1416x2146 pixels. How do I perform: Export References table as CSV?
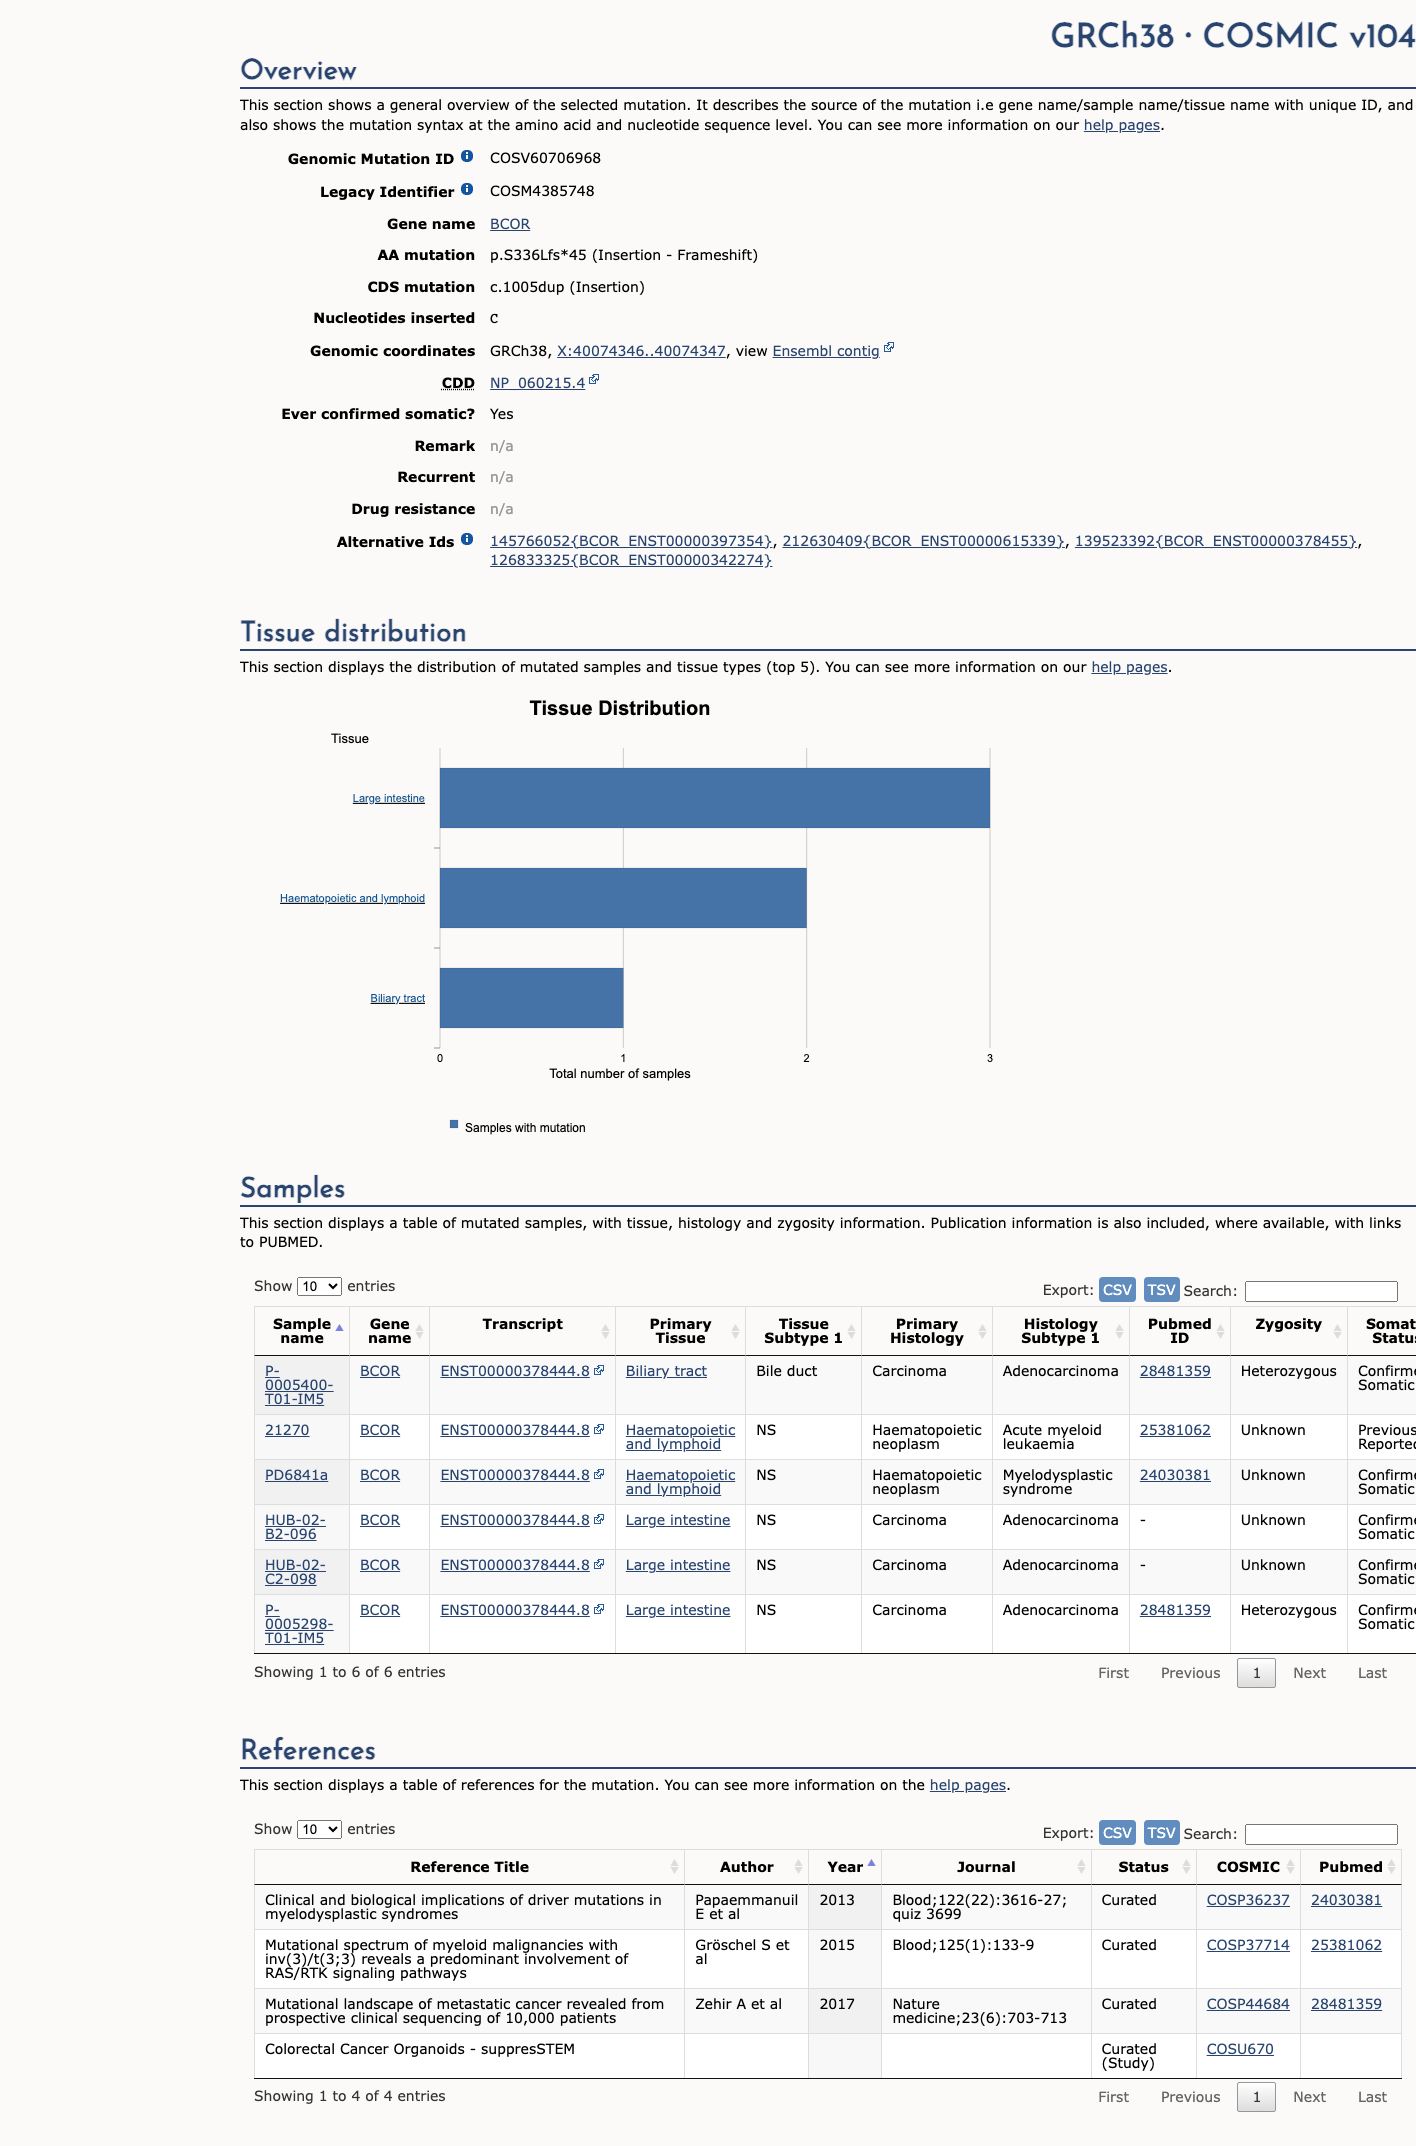click(1117, 1833)
